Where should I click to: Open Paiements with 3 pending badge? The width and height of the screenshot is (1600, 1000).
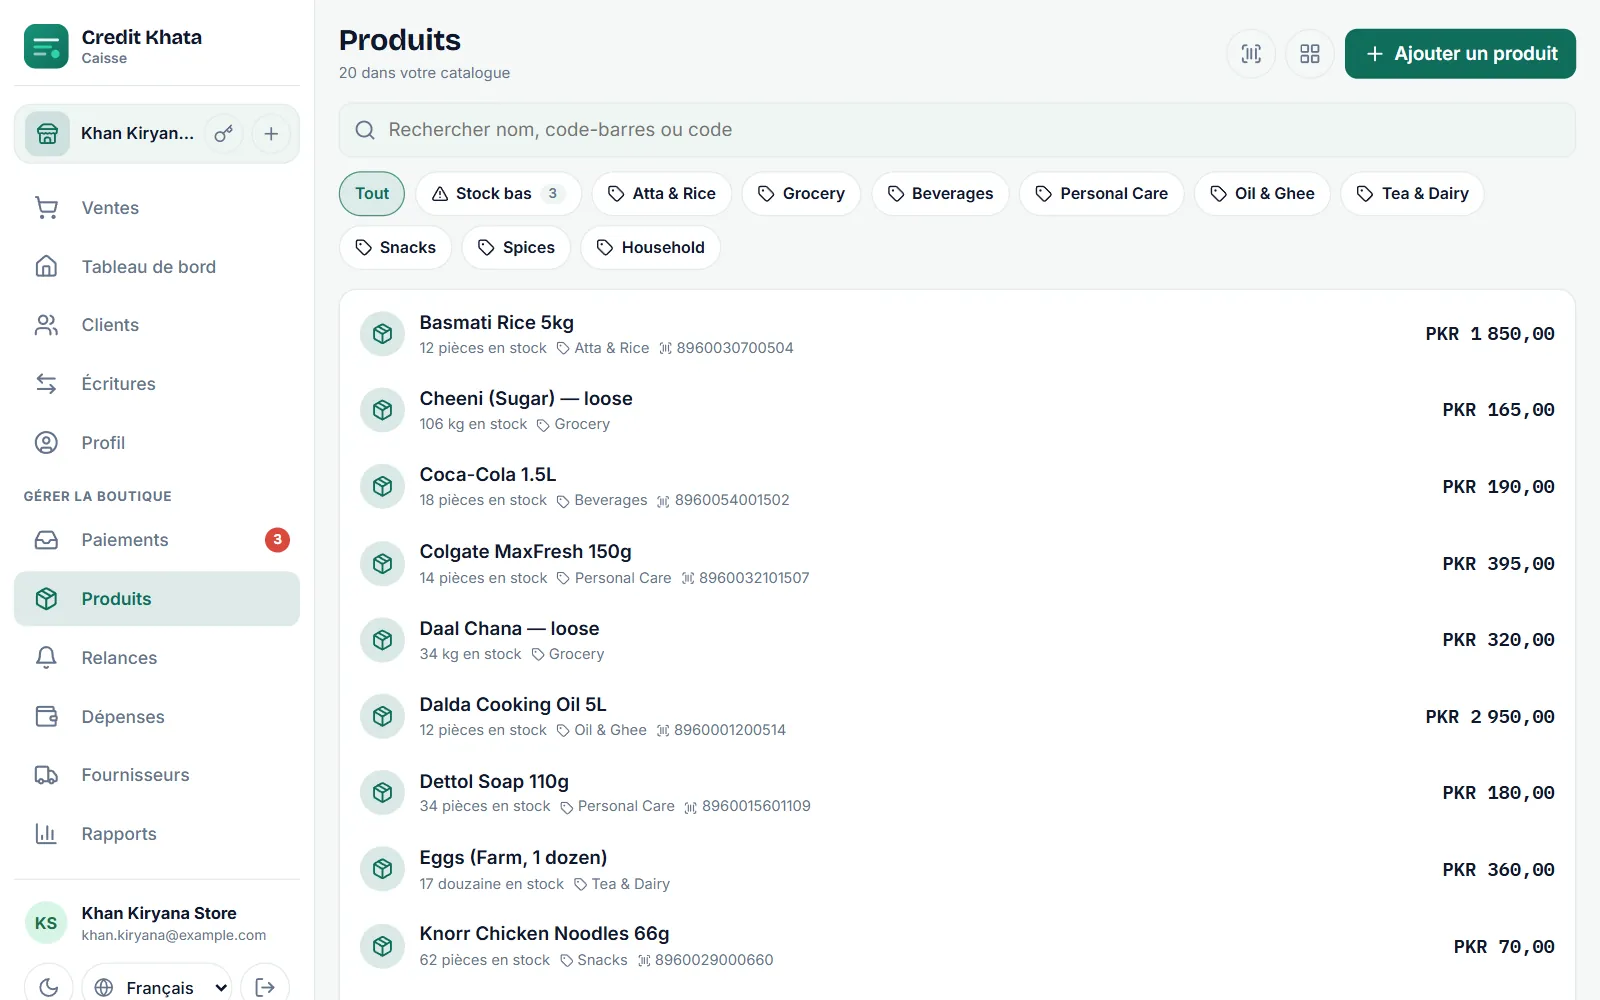pos(157,540)
